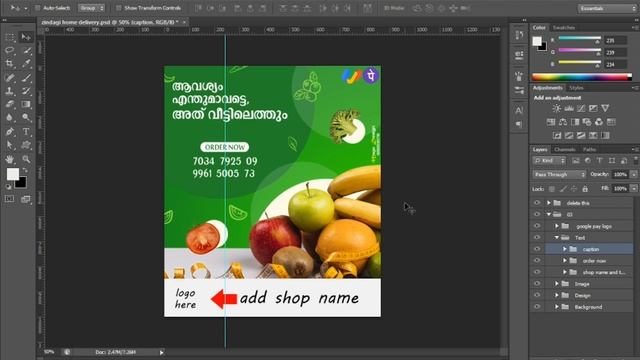Select the Pen tool

tap(9, 131)
